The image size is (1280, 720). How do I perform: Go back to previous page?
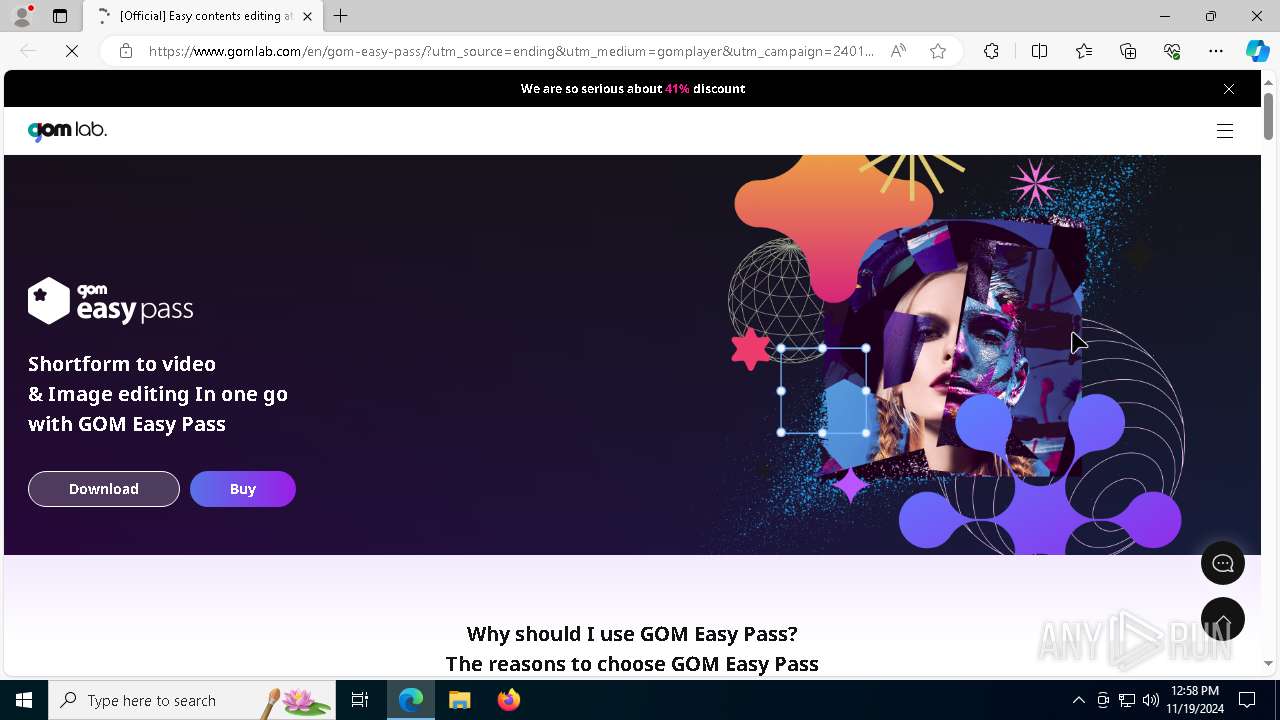28,51
